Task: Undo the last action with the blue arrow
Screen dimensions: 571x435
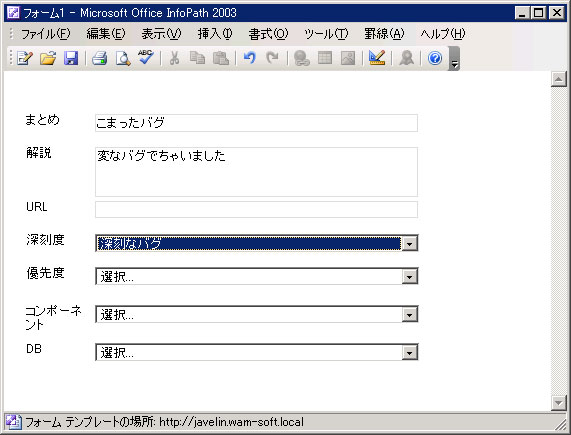Action: pos(249,58)
